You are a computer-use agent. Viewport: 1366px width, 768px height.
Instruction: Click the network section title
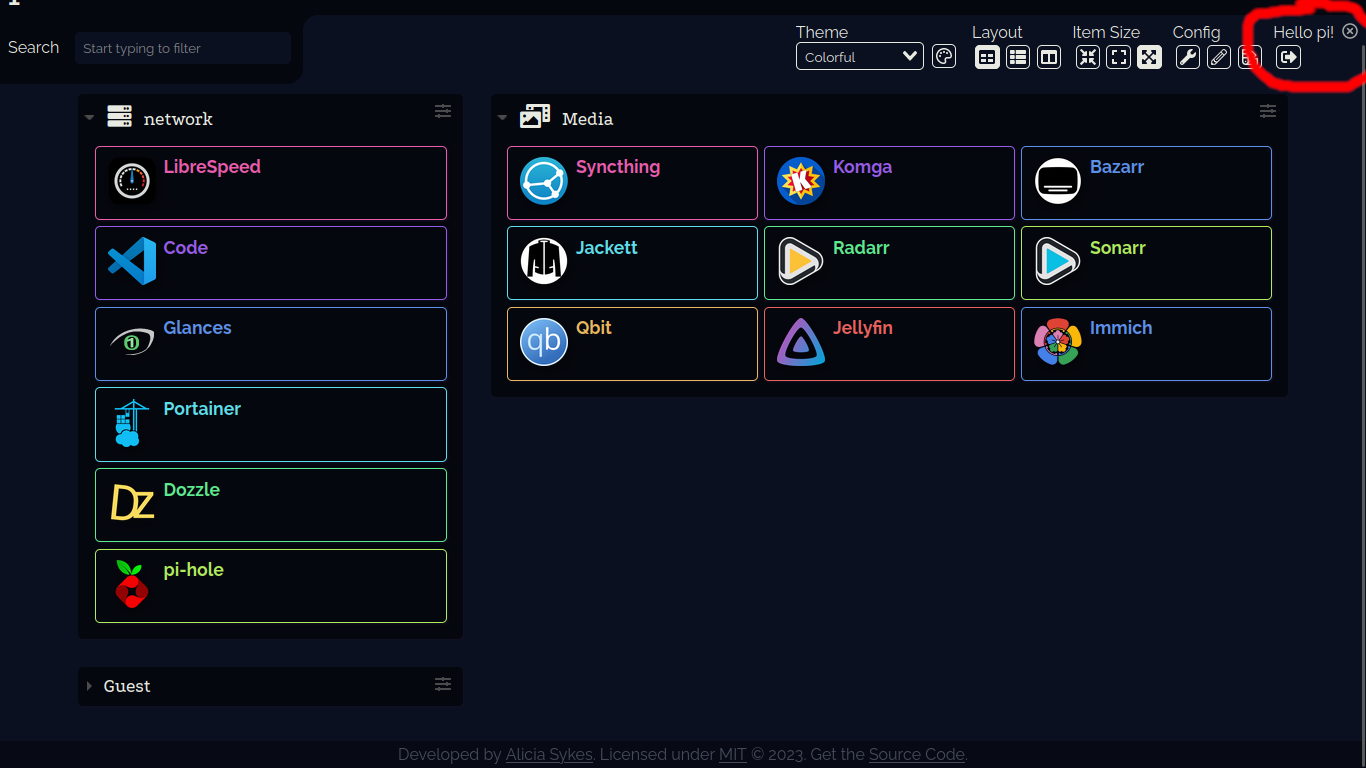178,119
